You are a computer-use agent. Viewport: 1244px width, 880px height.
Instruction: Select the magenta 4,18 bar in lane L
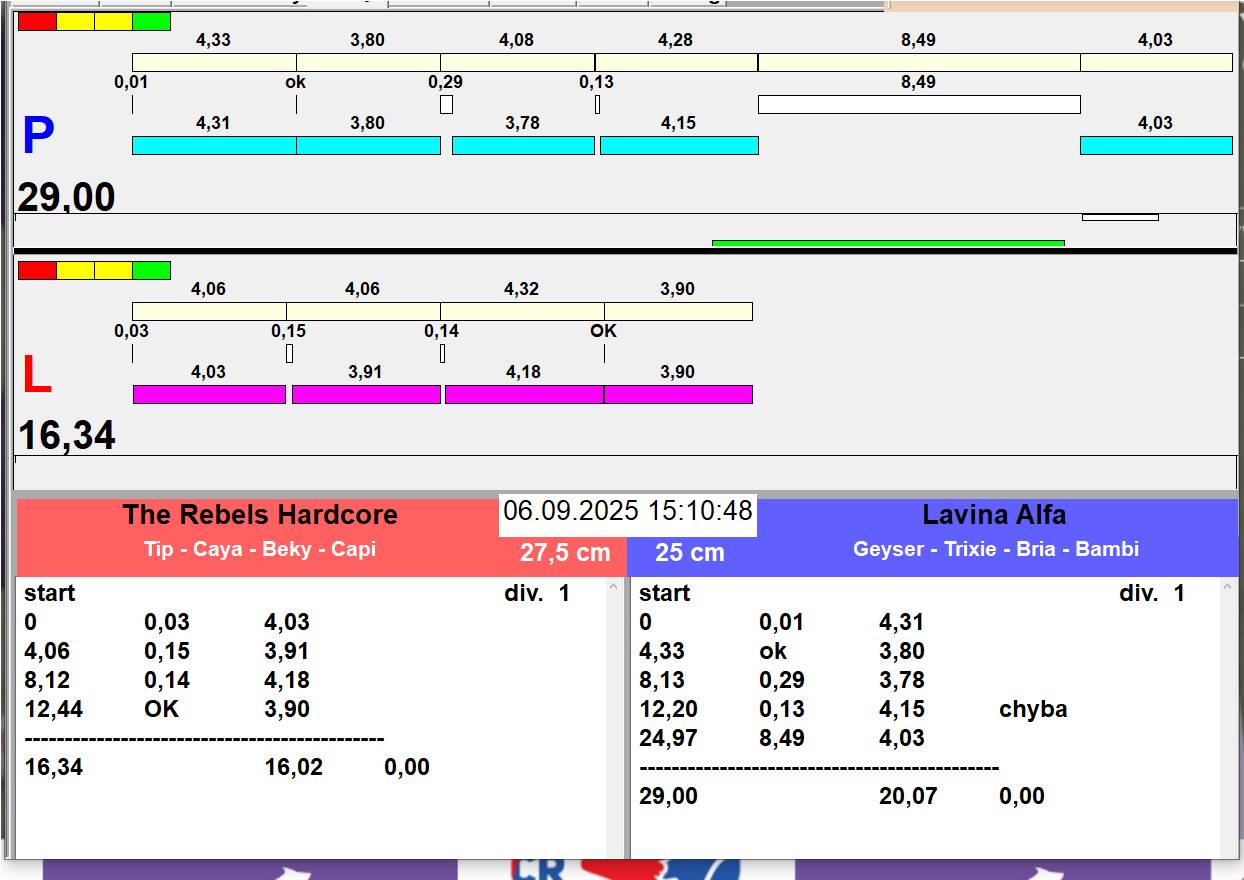pos(524,394)
